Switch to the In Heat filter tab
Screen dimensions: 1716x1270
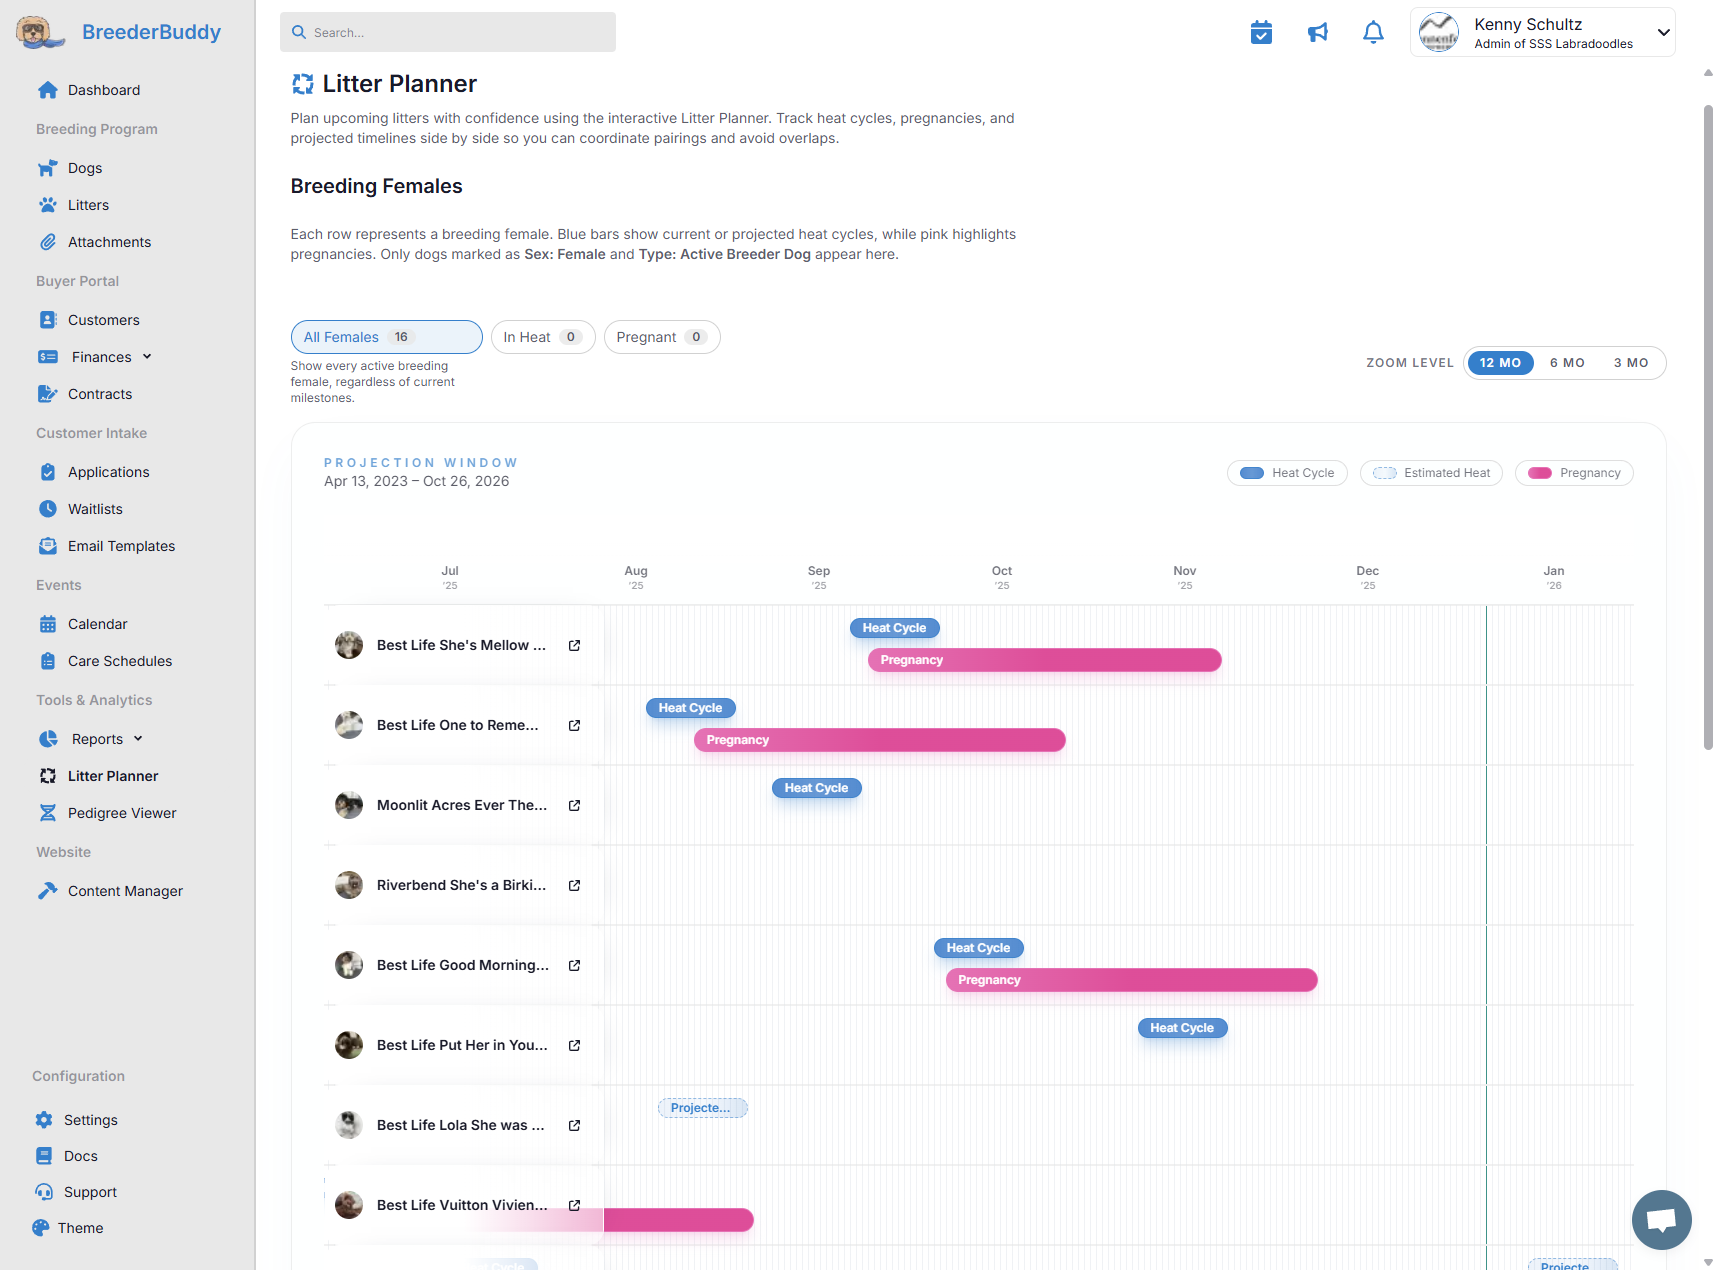(x=542, y=337)
